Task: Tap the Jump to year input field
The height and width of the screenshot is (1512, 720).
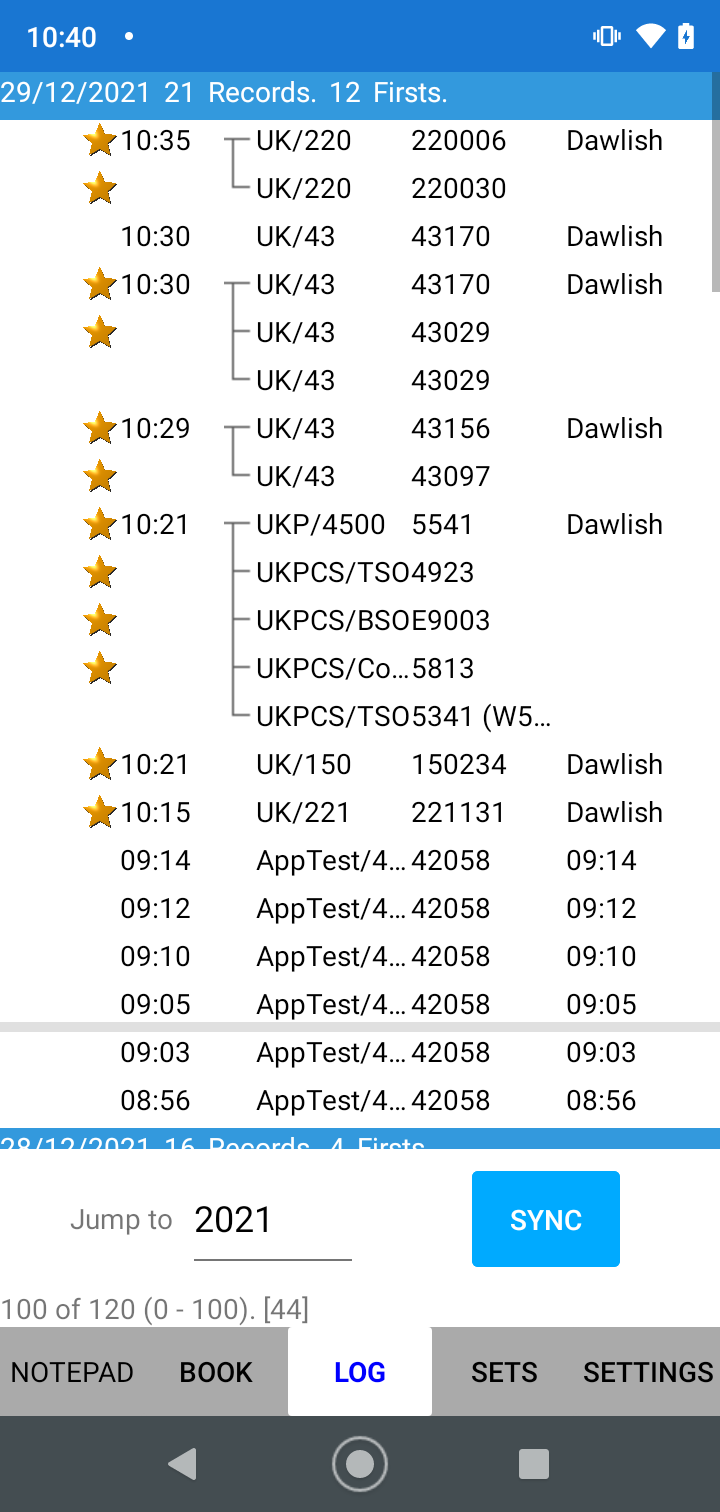Action: click(x=272, y=1220)
